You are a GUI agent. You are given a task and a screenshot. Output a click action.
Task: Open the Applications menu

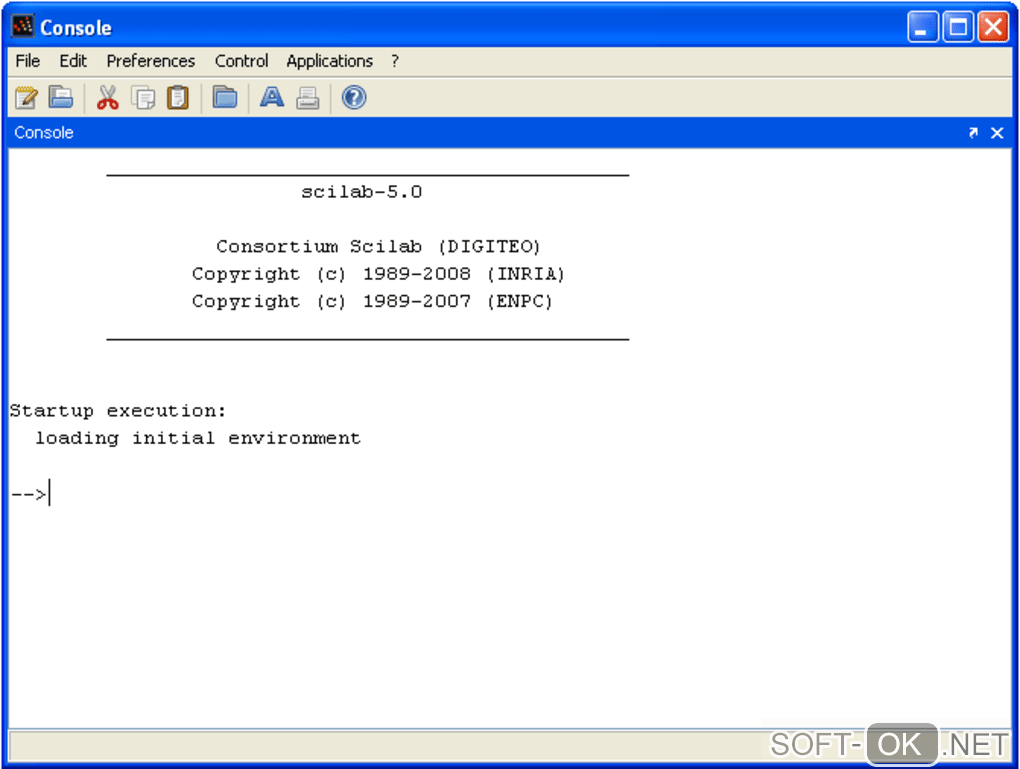330,61
